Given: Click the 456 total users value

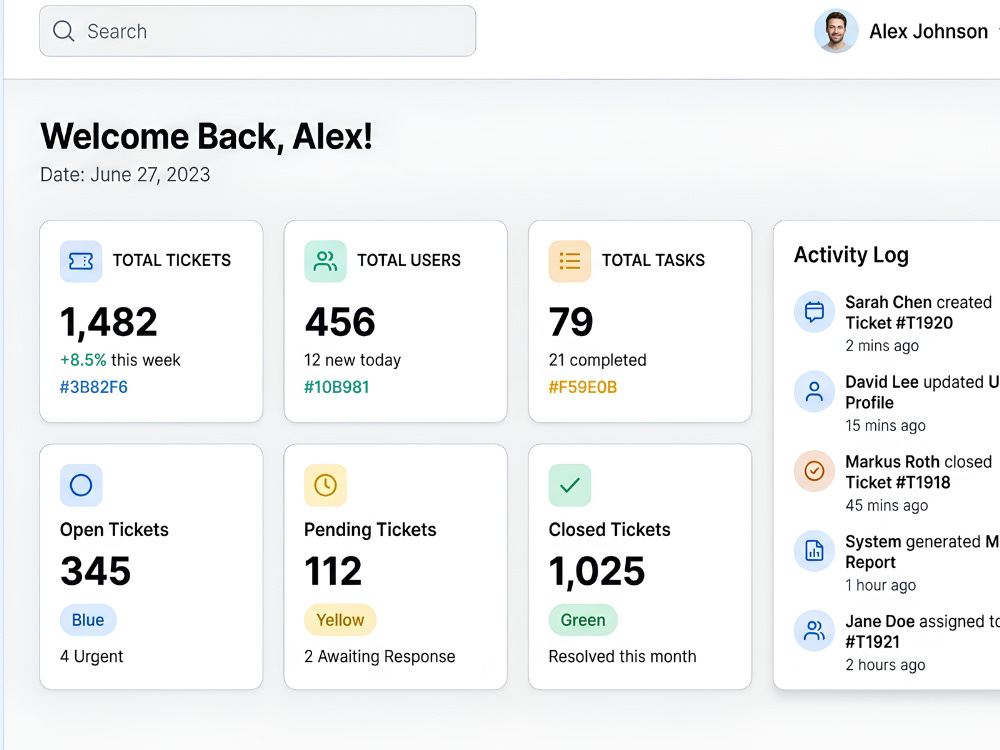Looking at the screenshot, I should point(340,322).
